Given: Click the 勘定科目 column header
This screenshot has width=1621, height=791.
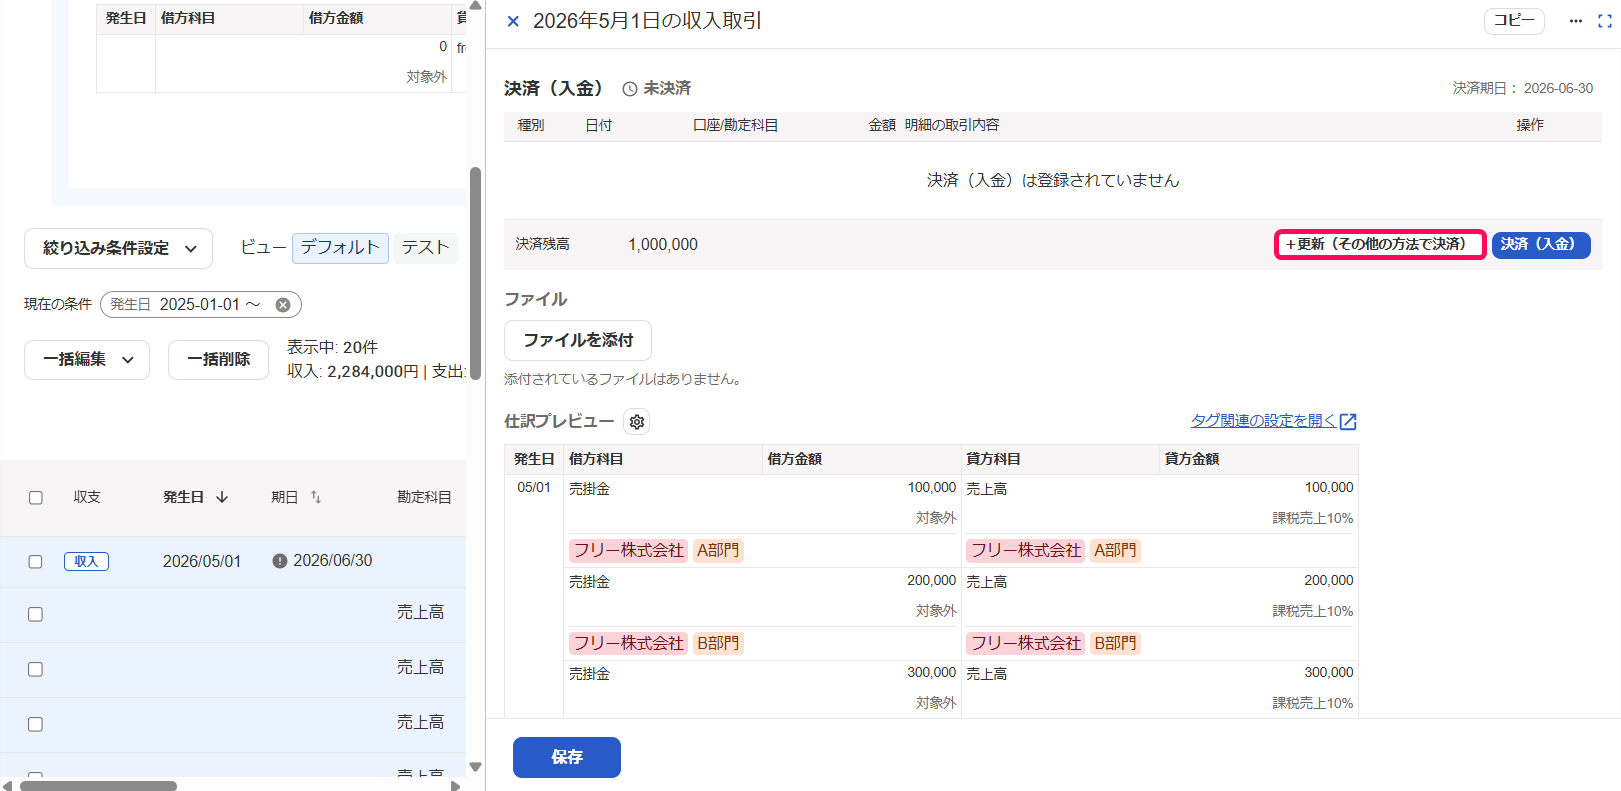Looking at the screenshot, I should pos(424,497).
